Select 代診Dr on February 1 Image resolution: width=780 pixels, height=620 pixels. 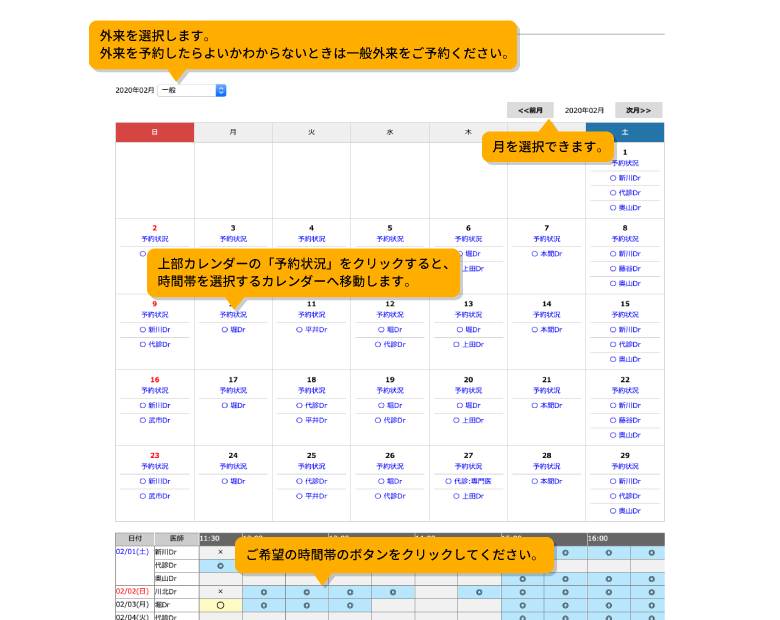pos(625,193)
